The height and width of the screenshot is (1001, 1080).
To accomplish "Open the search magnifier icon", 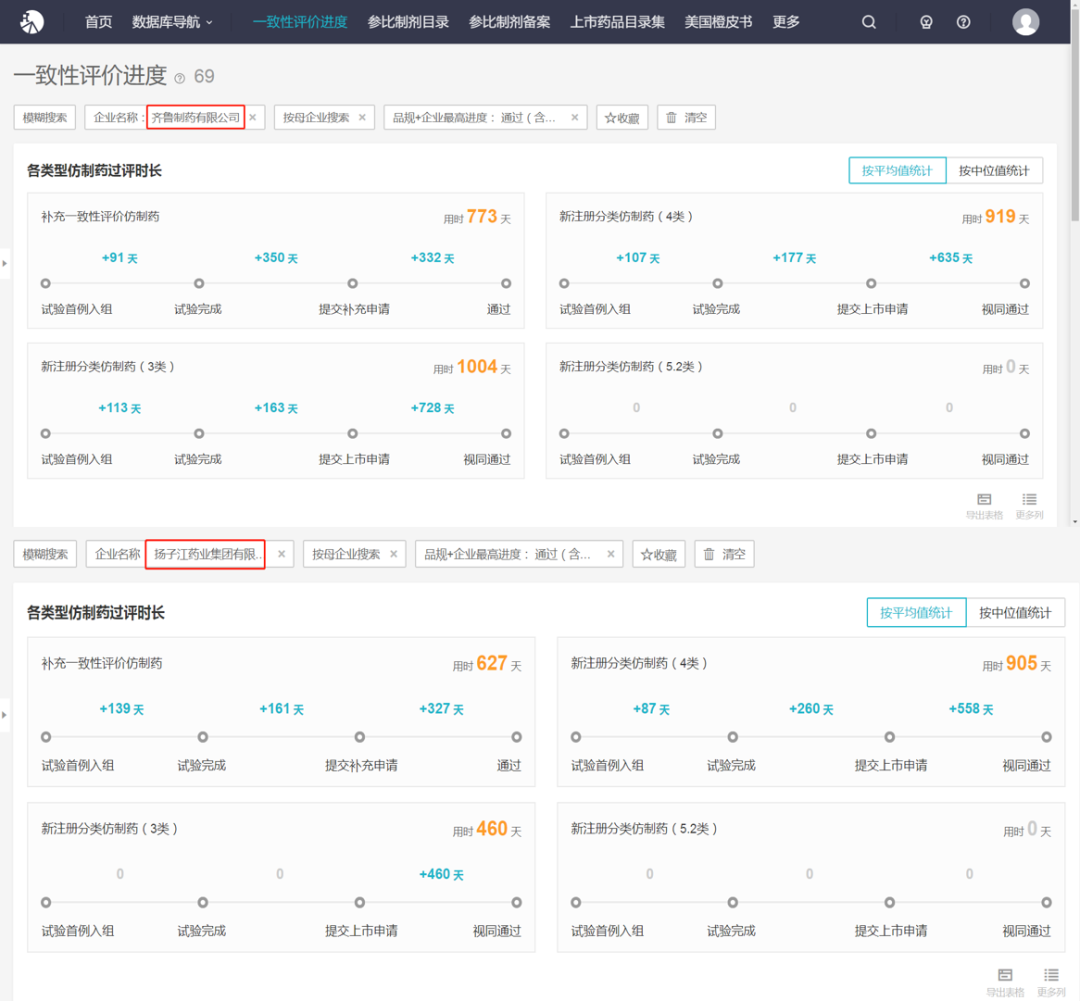I will 869,22.
